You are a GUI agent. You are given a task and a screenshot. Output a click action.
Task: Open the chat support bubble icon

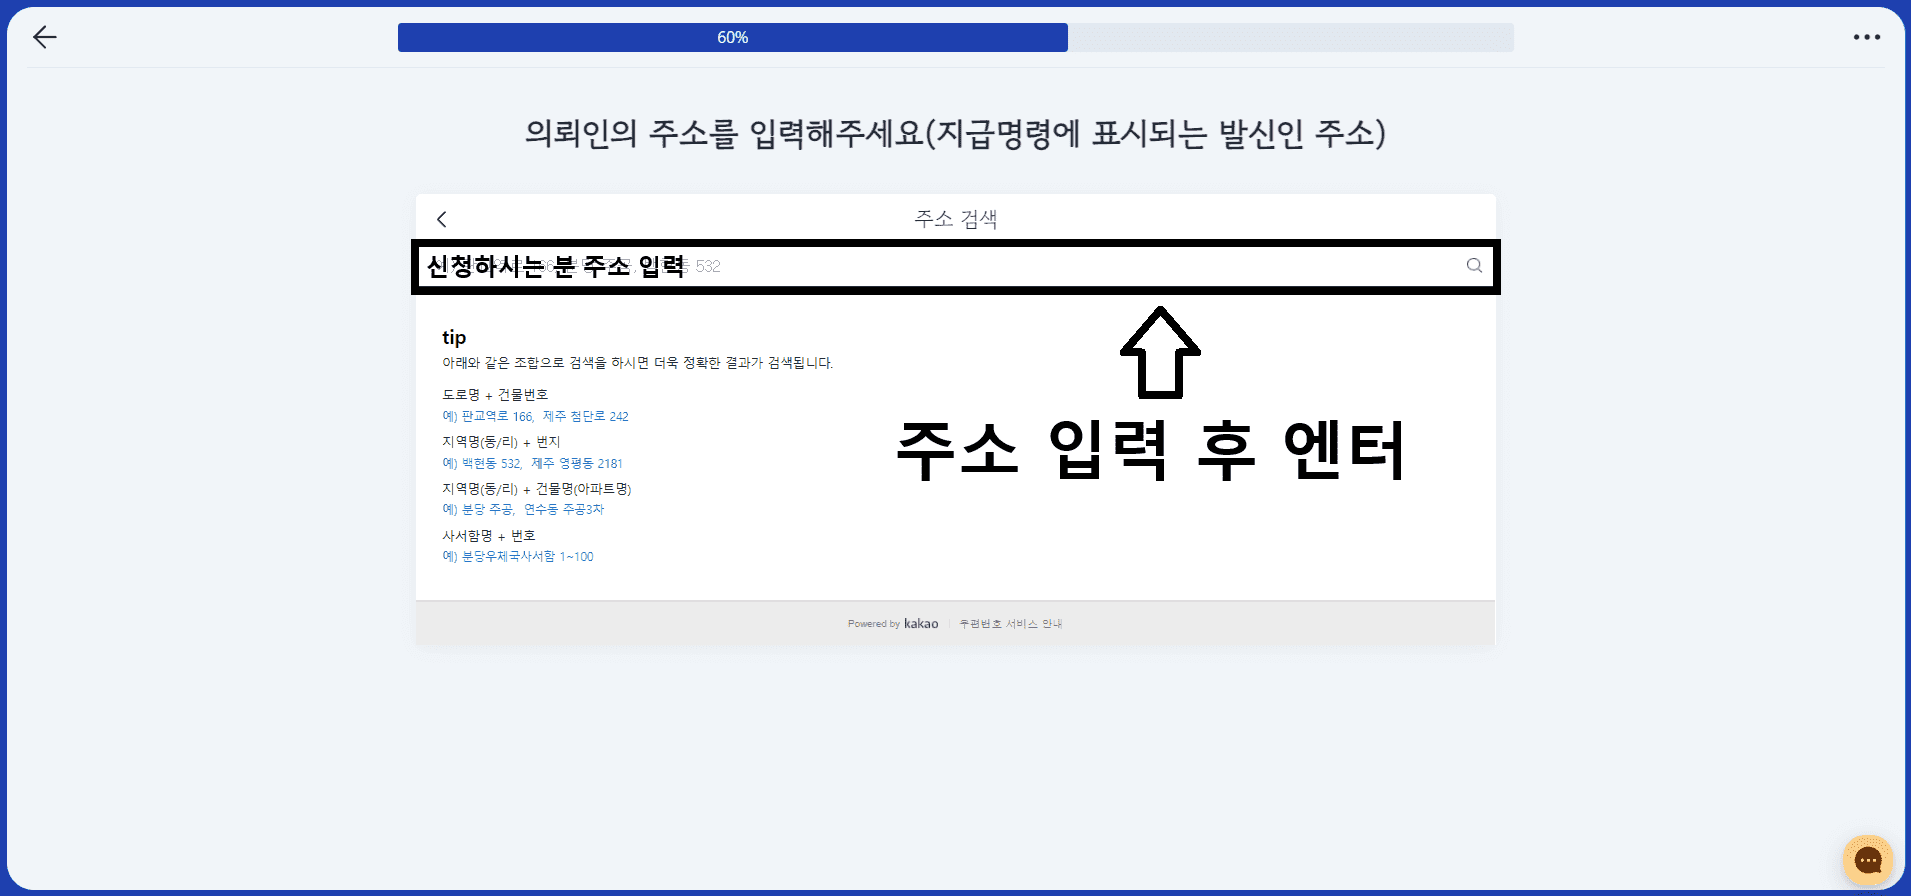coord(1868,860)
